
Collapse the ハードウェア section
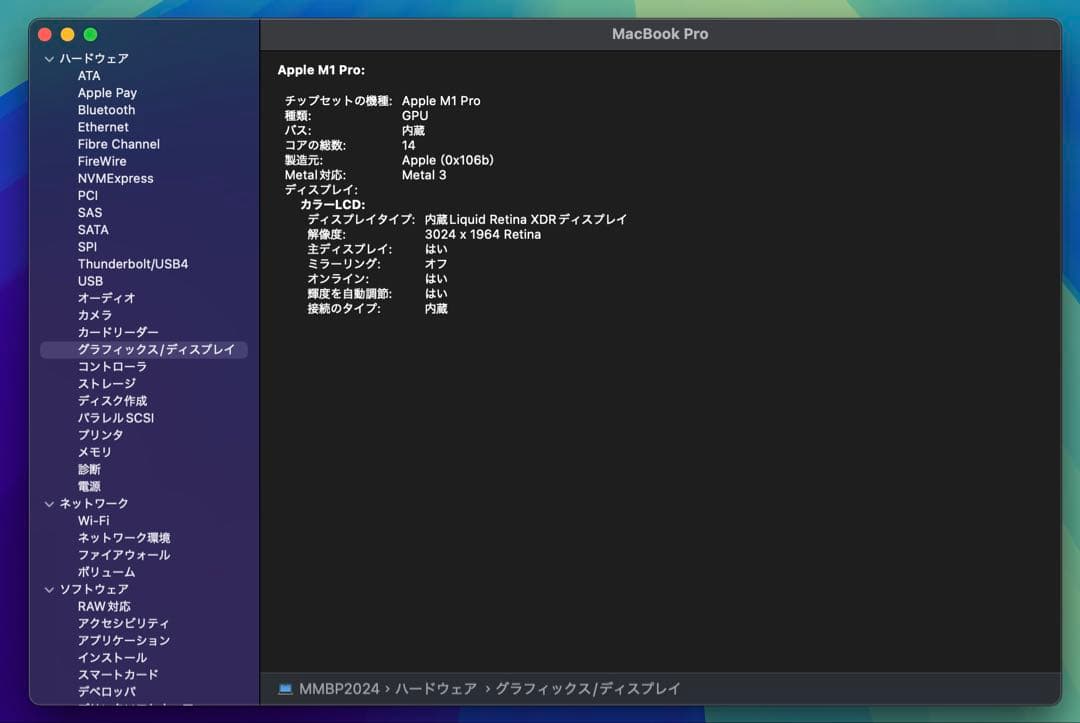(48, 58)
